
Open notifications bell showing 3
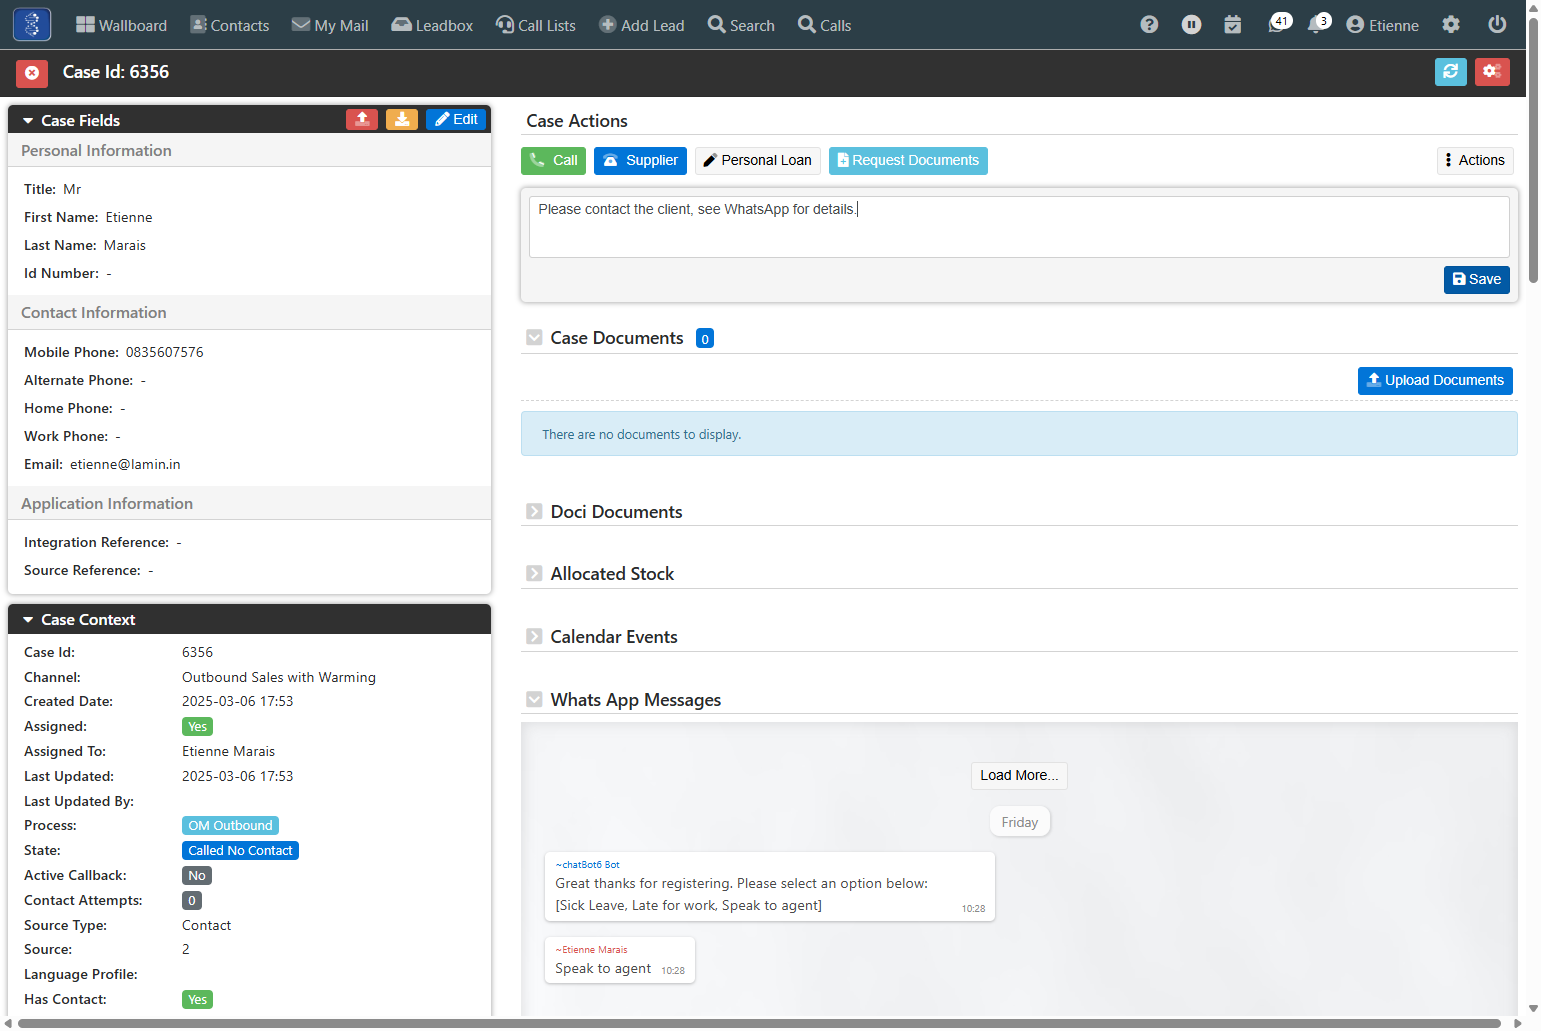tap(1319, 23)
